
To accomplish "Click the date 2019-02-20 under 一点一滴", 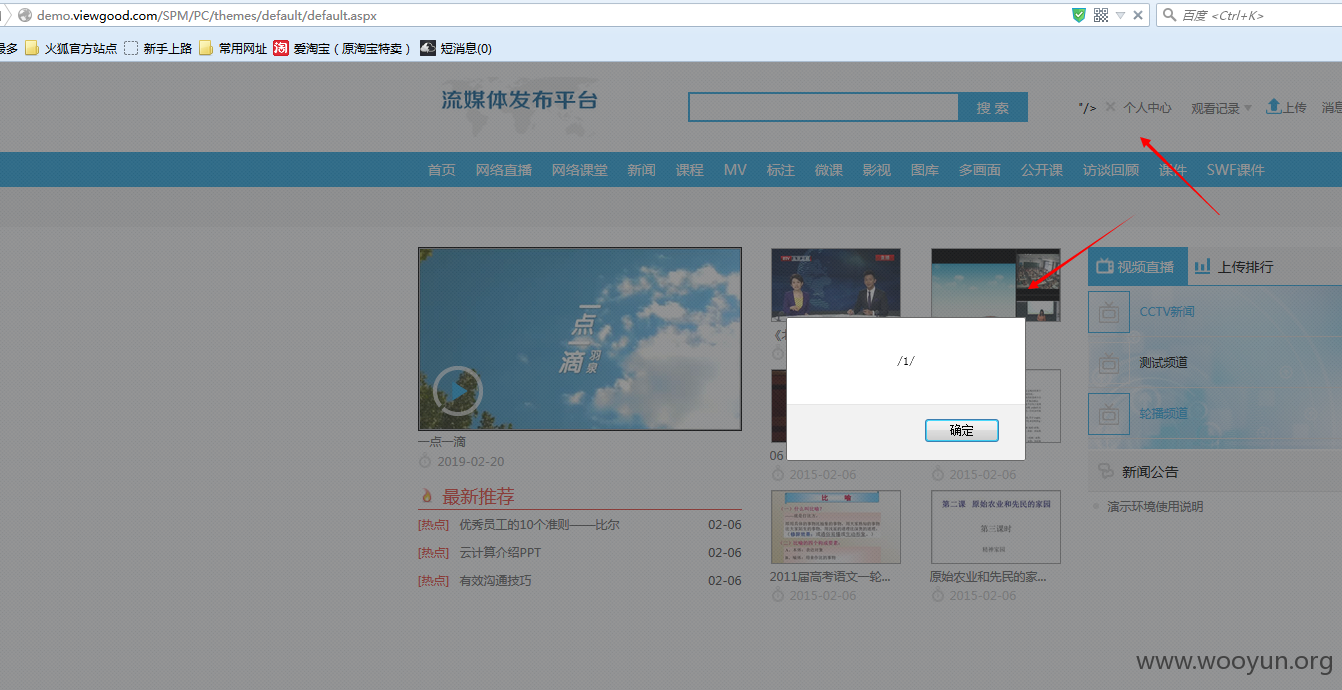I will coord(470,462).
